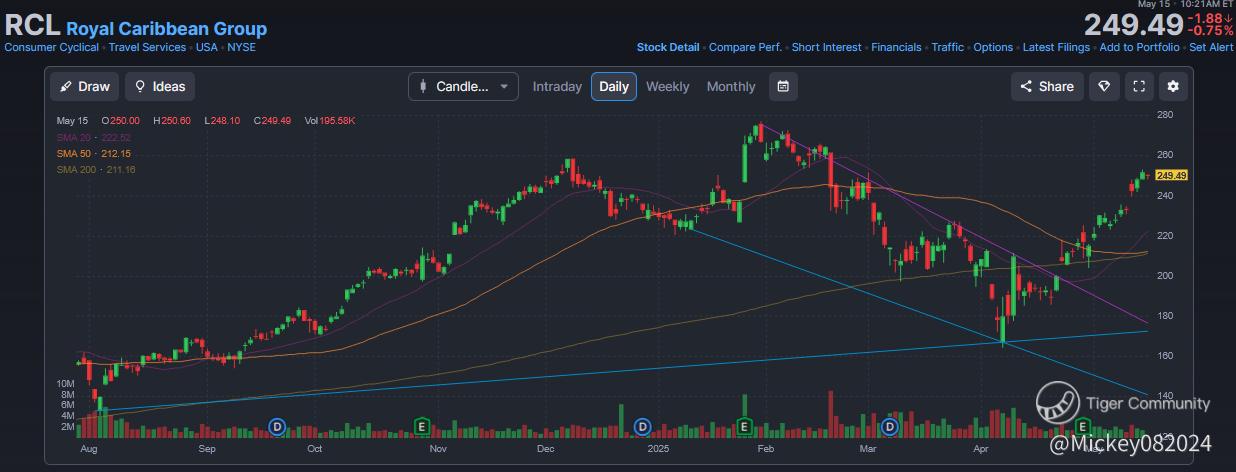
Task: View Financials link
Action: coord(896,47)
